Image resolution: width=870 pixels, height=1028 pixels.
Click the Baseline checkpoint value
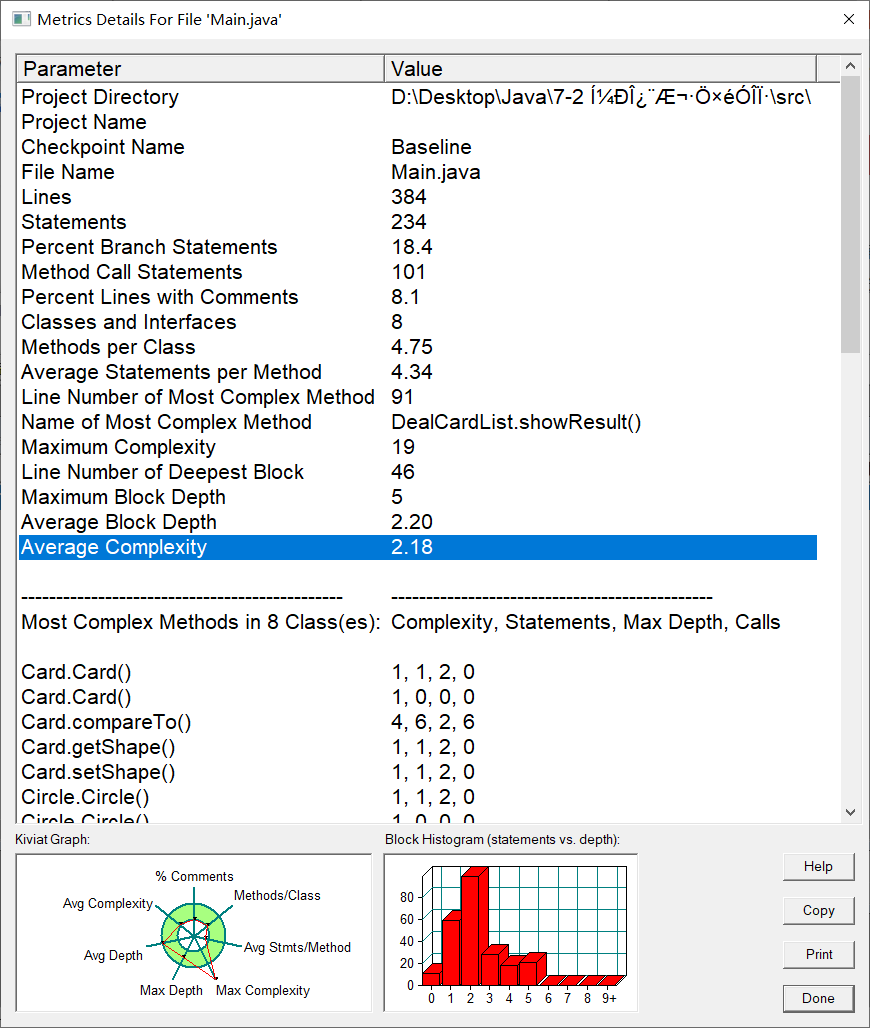click(431, 147)
